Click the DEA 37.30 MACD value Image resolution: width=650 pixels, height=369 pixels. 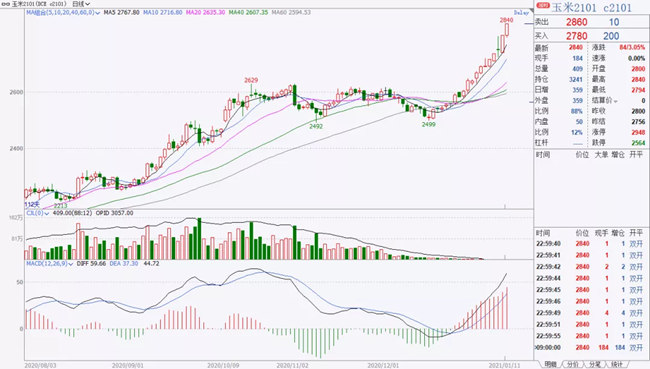(x=124, y=264)
